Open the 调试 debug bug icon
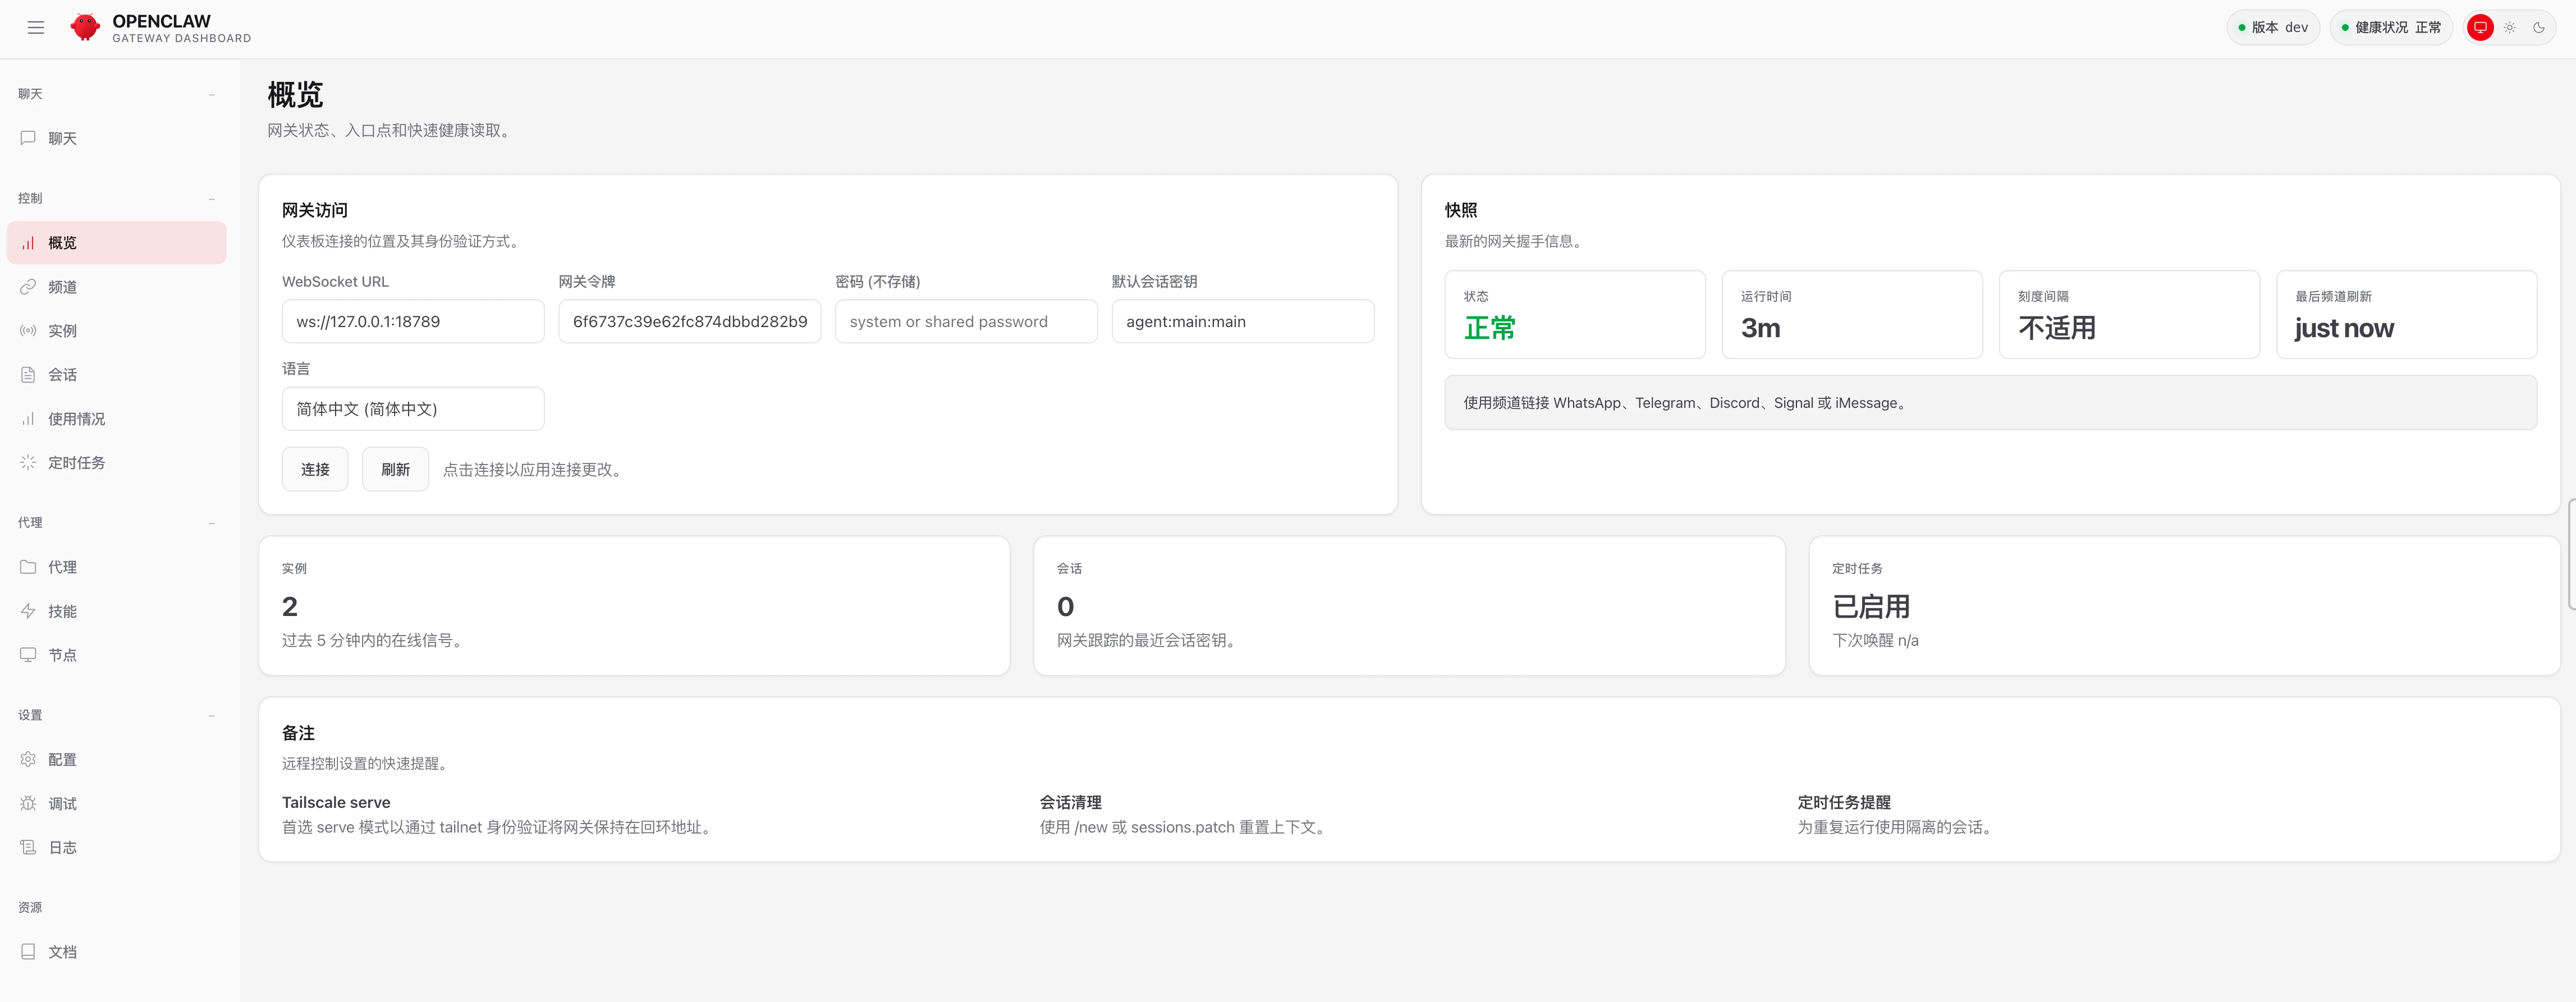Screen dimensions: 2576x1002 (x=28, y=804)
